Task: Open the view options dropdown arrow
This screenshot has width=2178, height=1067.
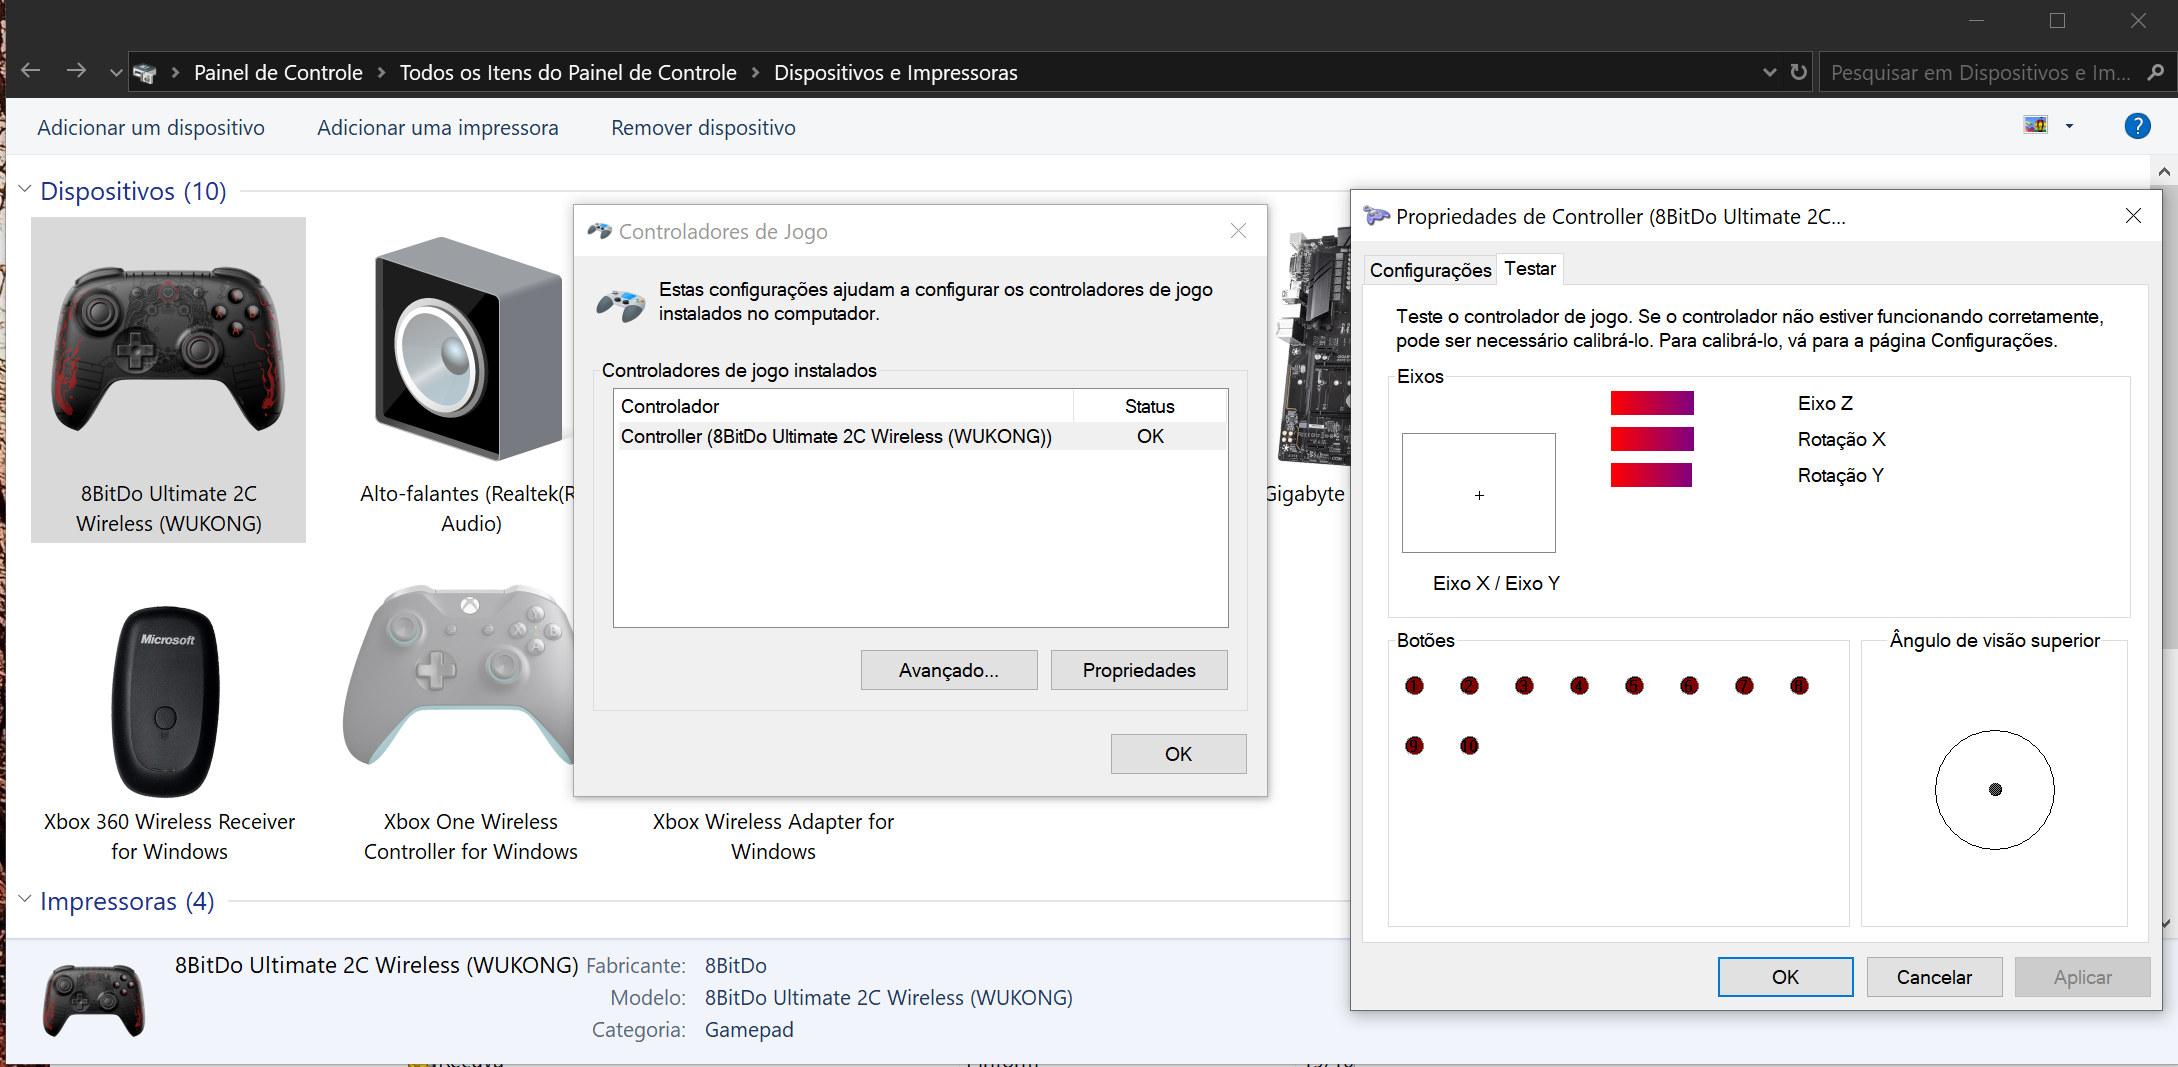Action: [2069, 126]
